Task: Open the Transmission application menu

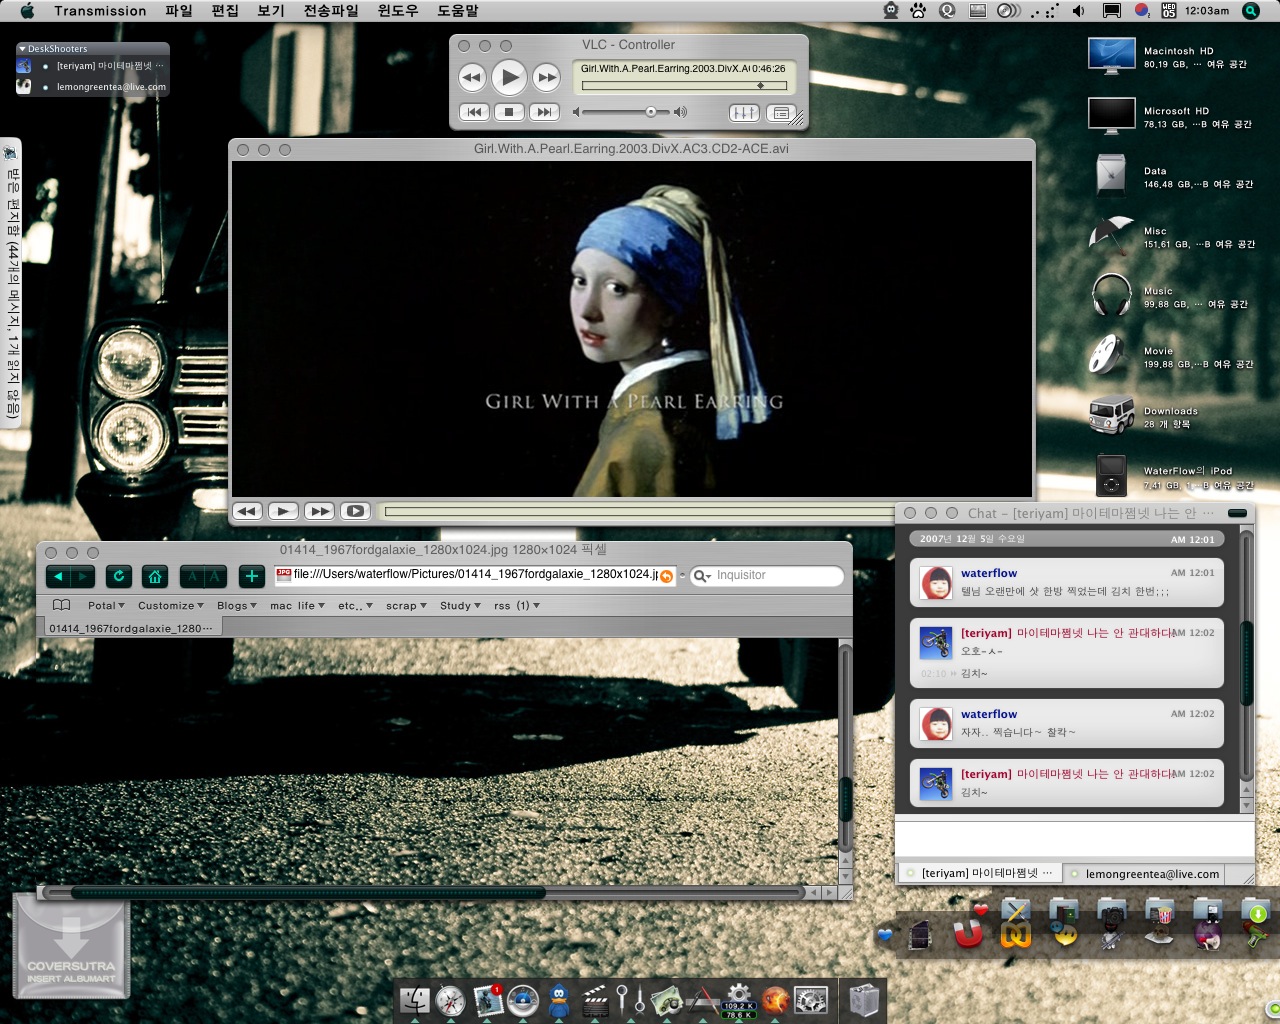Action: click(x=100, y=11)
